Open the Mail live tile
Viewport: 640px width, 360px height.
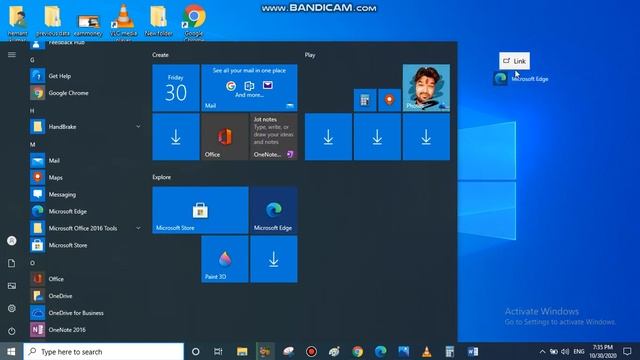click(249, 88)
